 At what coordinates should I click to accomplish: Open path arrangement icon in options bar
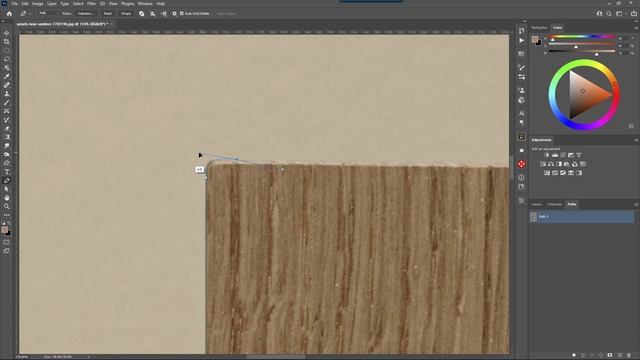pyautogui.click(x=164, y=13)
